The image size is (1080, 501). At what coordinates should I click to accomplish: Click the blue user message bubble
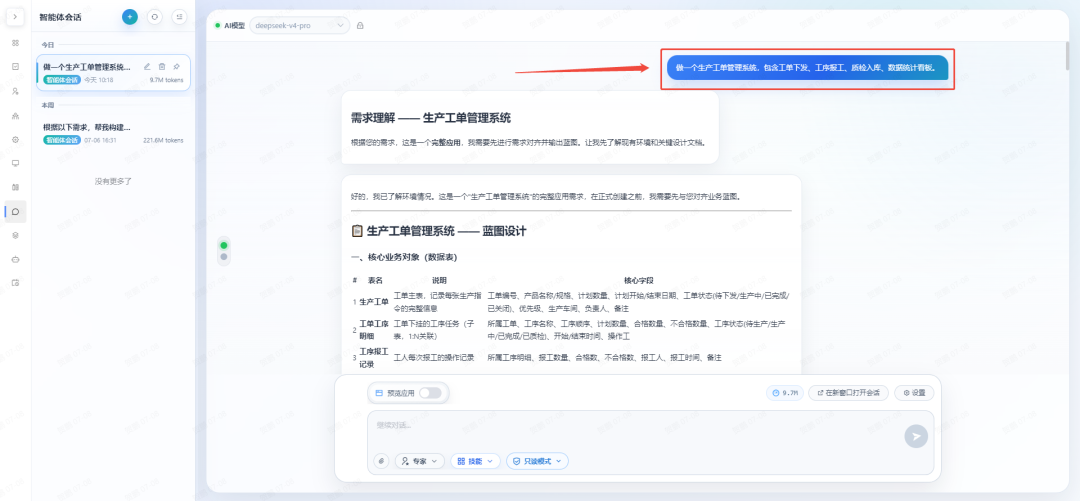click(x=807, y=68)
